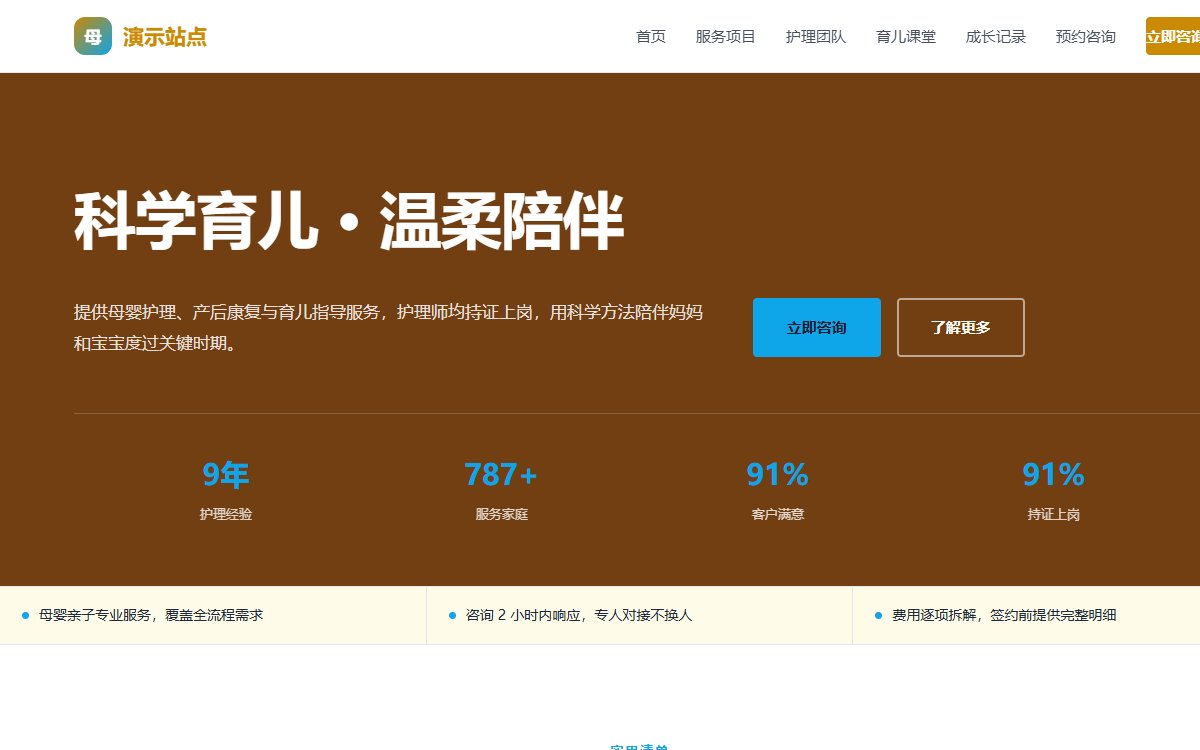Open 预约咨询 from the navigation
This screenshot has height=750, width=1200.
coord(1086,37)
